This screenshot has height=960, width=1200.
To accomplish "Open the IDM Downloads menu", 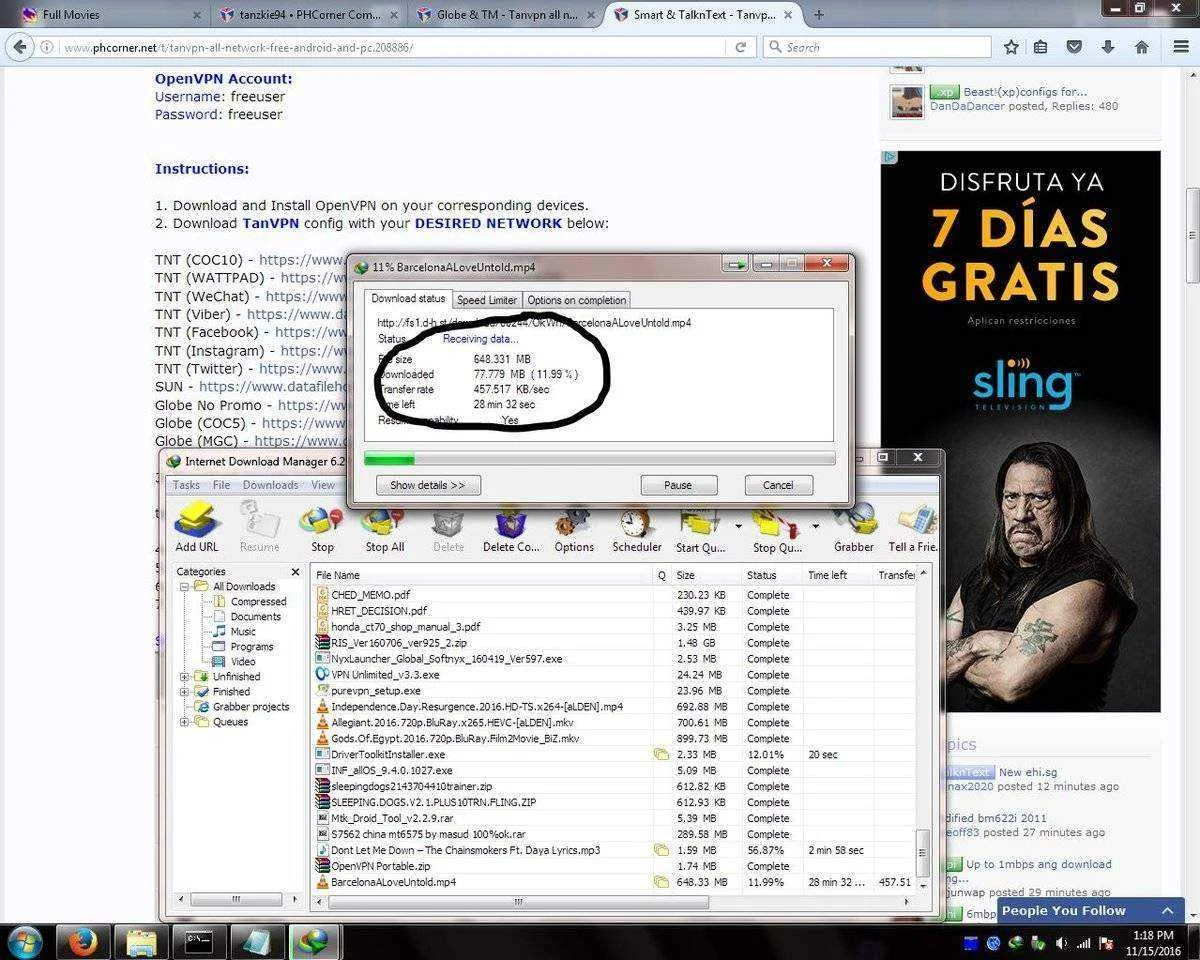I will pyautogui.click(x=270, y=485).
